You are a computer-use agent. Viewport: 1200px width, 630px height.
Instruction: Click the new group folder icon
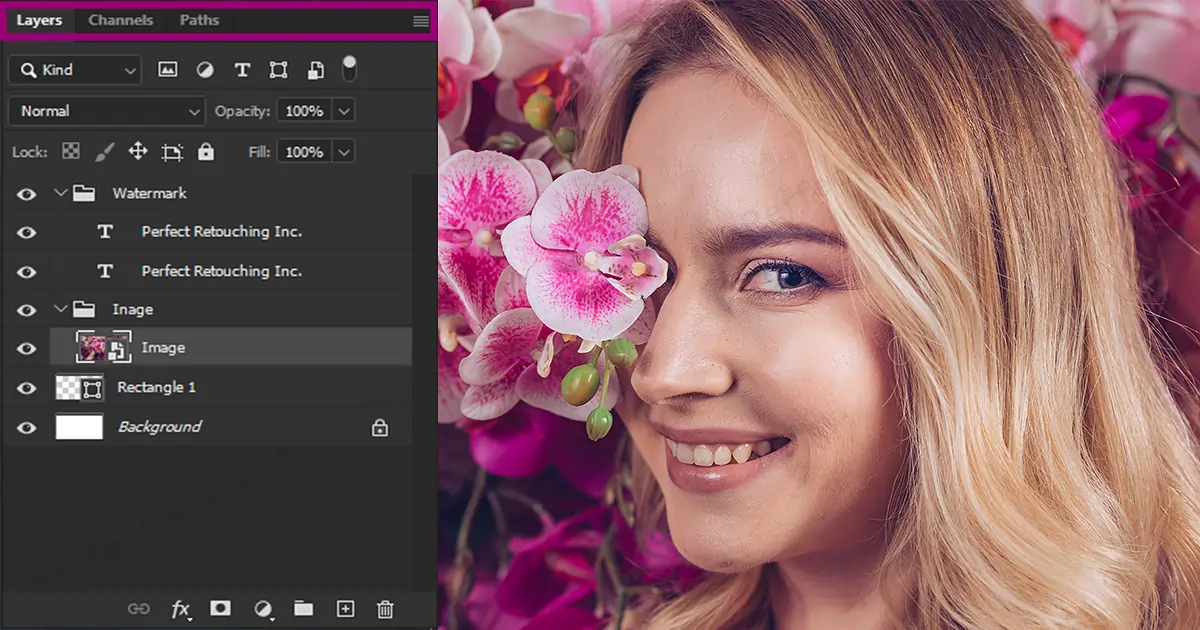(x=303, y=609)
